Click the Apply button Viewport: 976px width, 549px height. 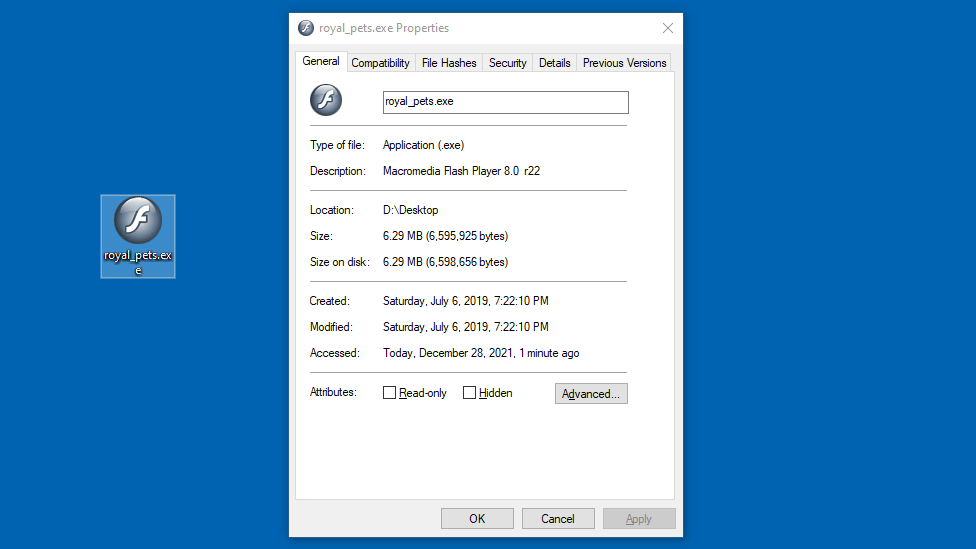tap(638, 519)
